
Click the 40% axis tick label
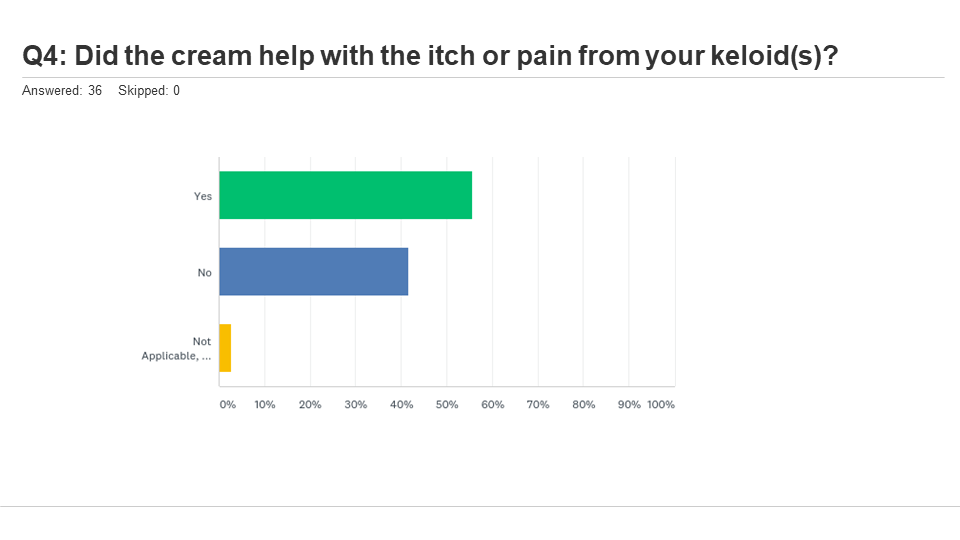pos(402,405)
